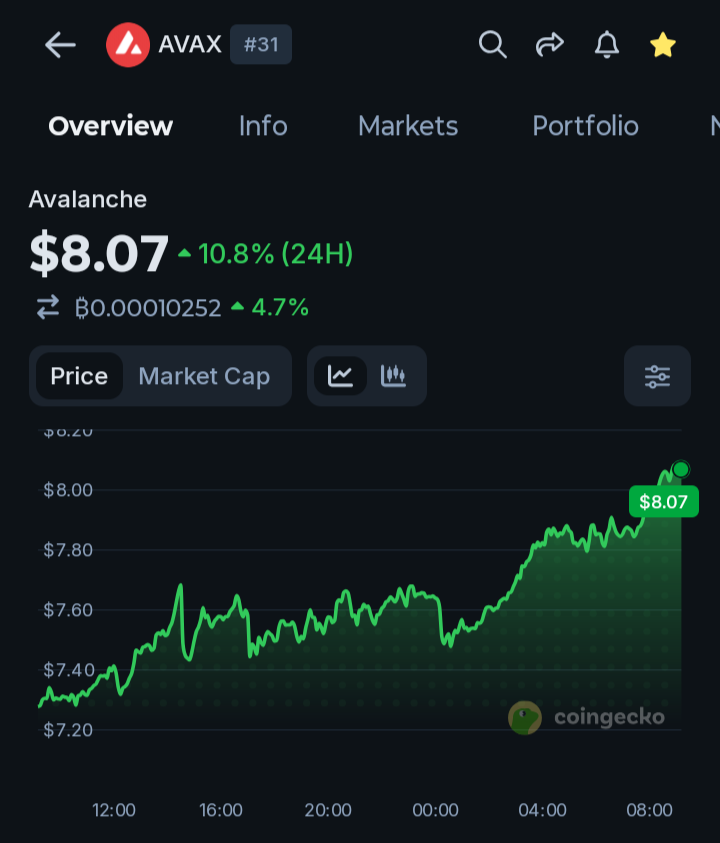Click the green chart endpoint marker

click(x=681, y=469)
